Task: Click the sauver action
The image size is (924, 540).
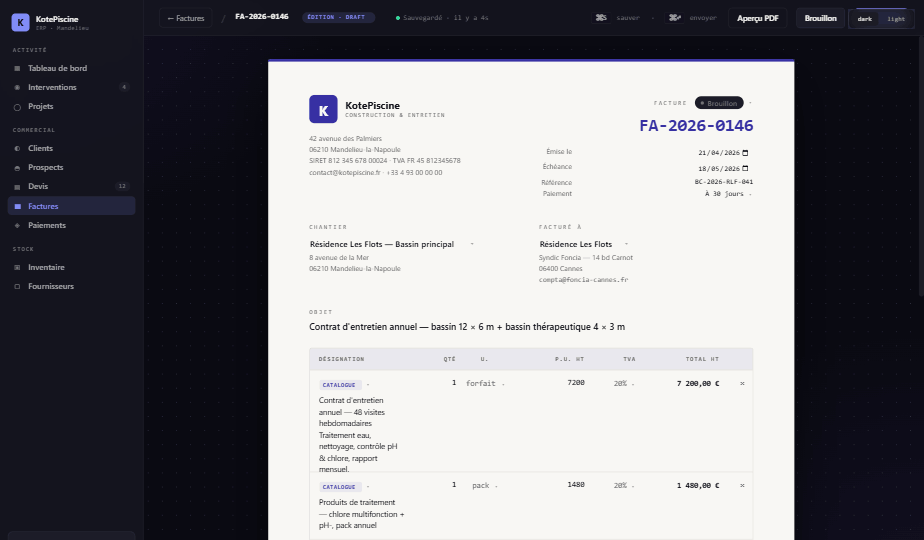Action: (x=628, y=18)
